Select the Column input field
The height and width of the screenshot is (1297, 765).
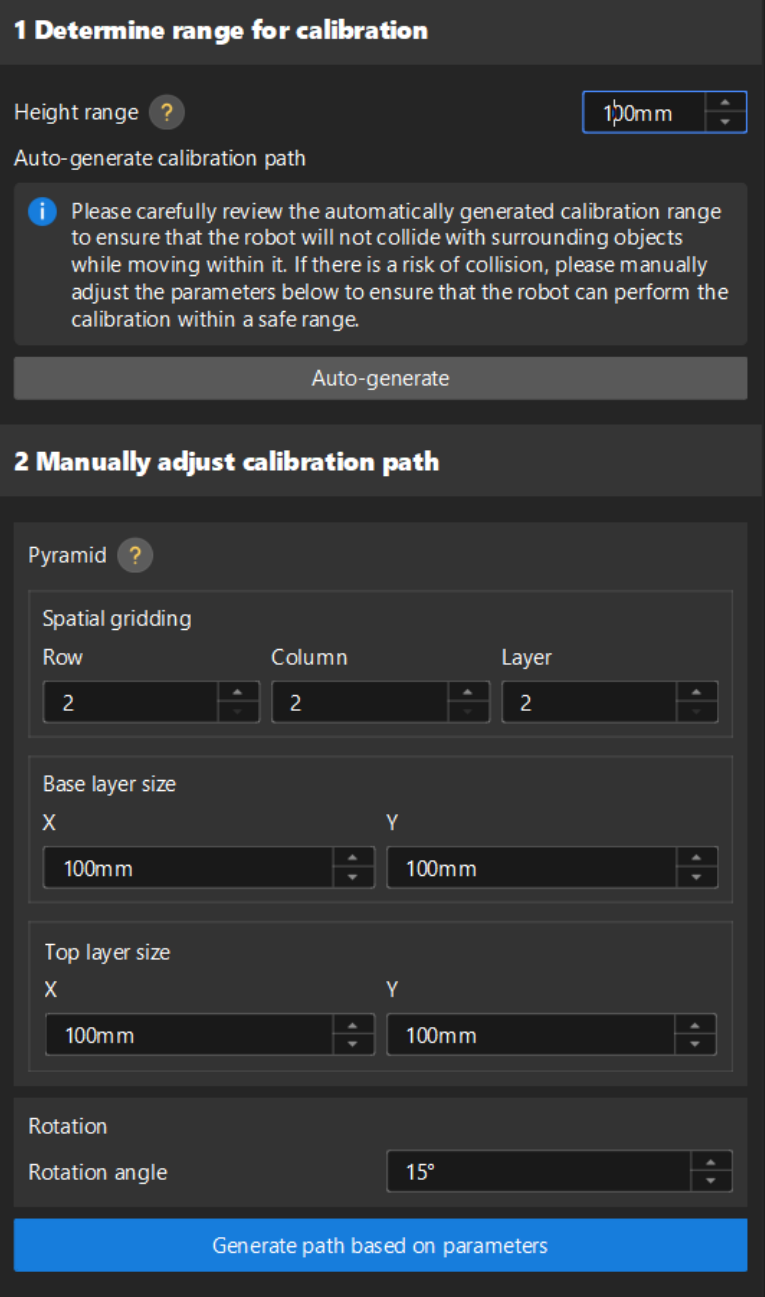coord(360,701)
